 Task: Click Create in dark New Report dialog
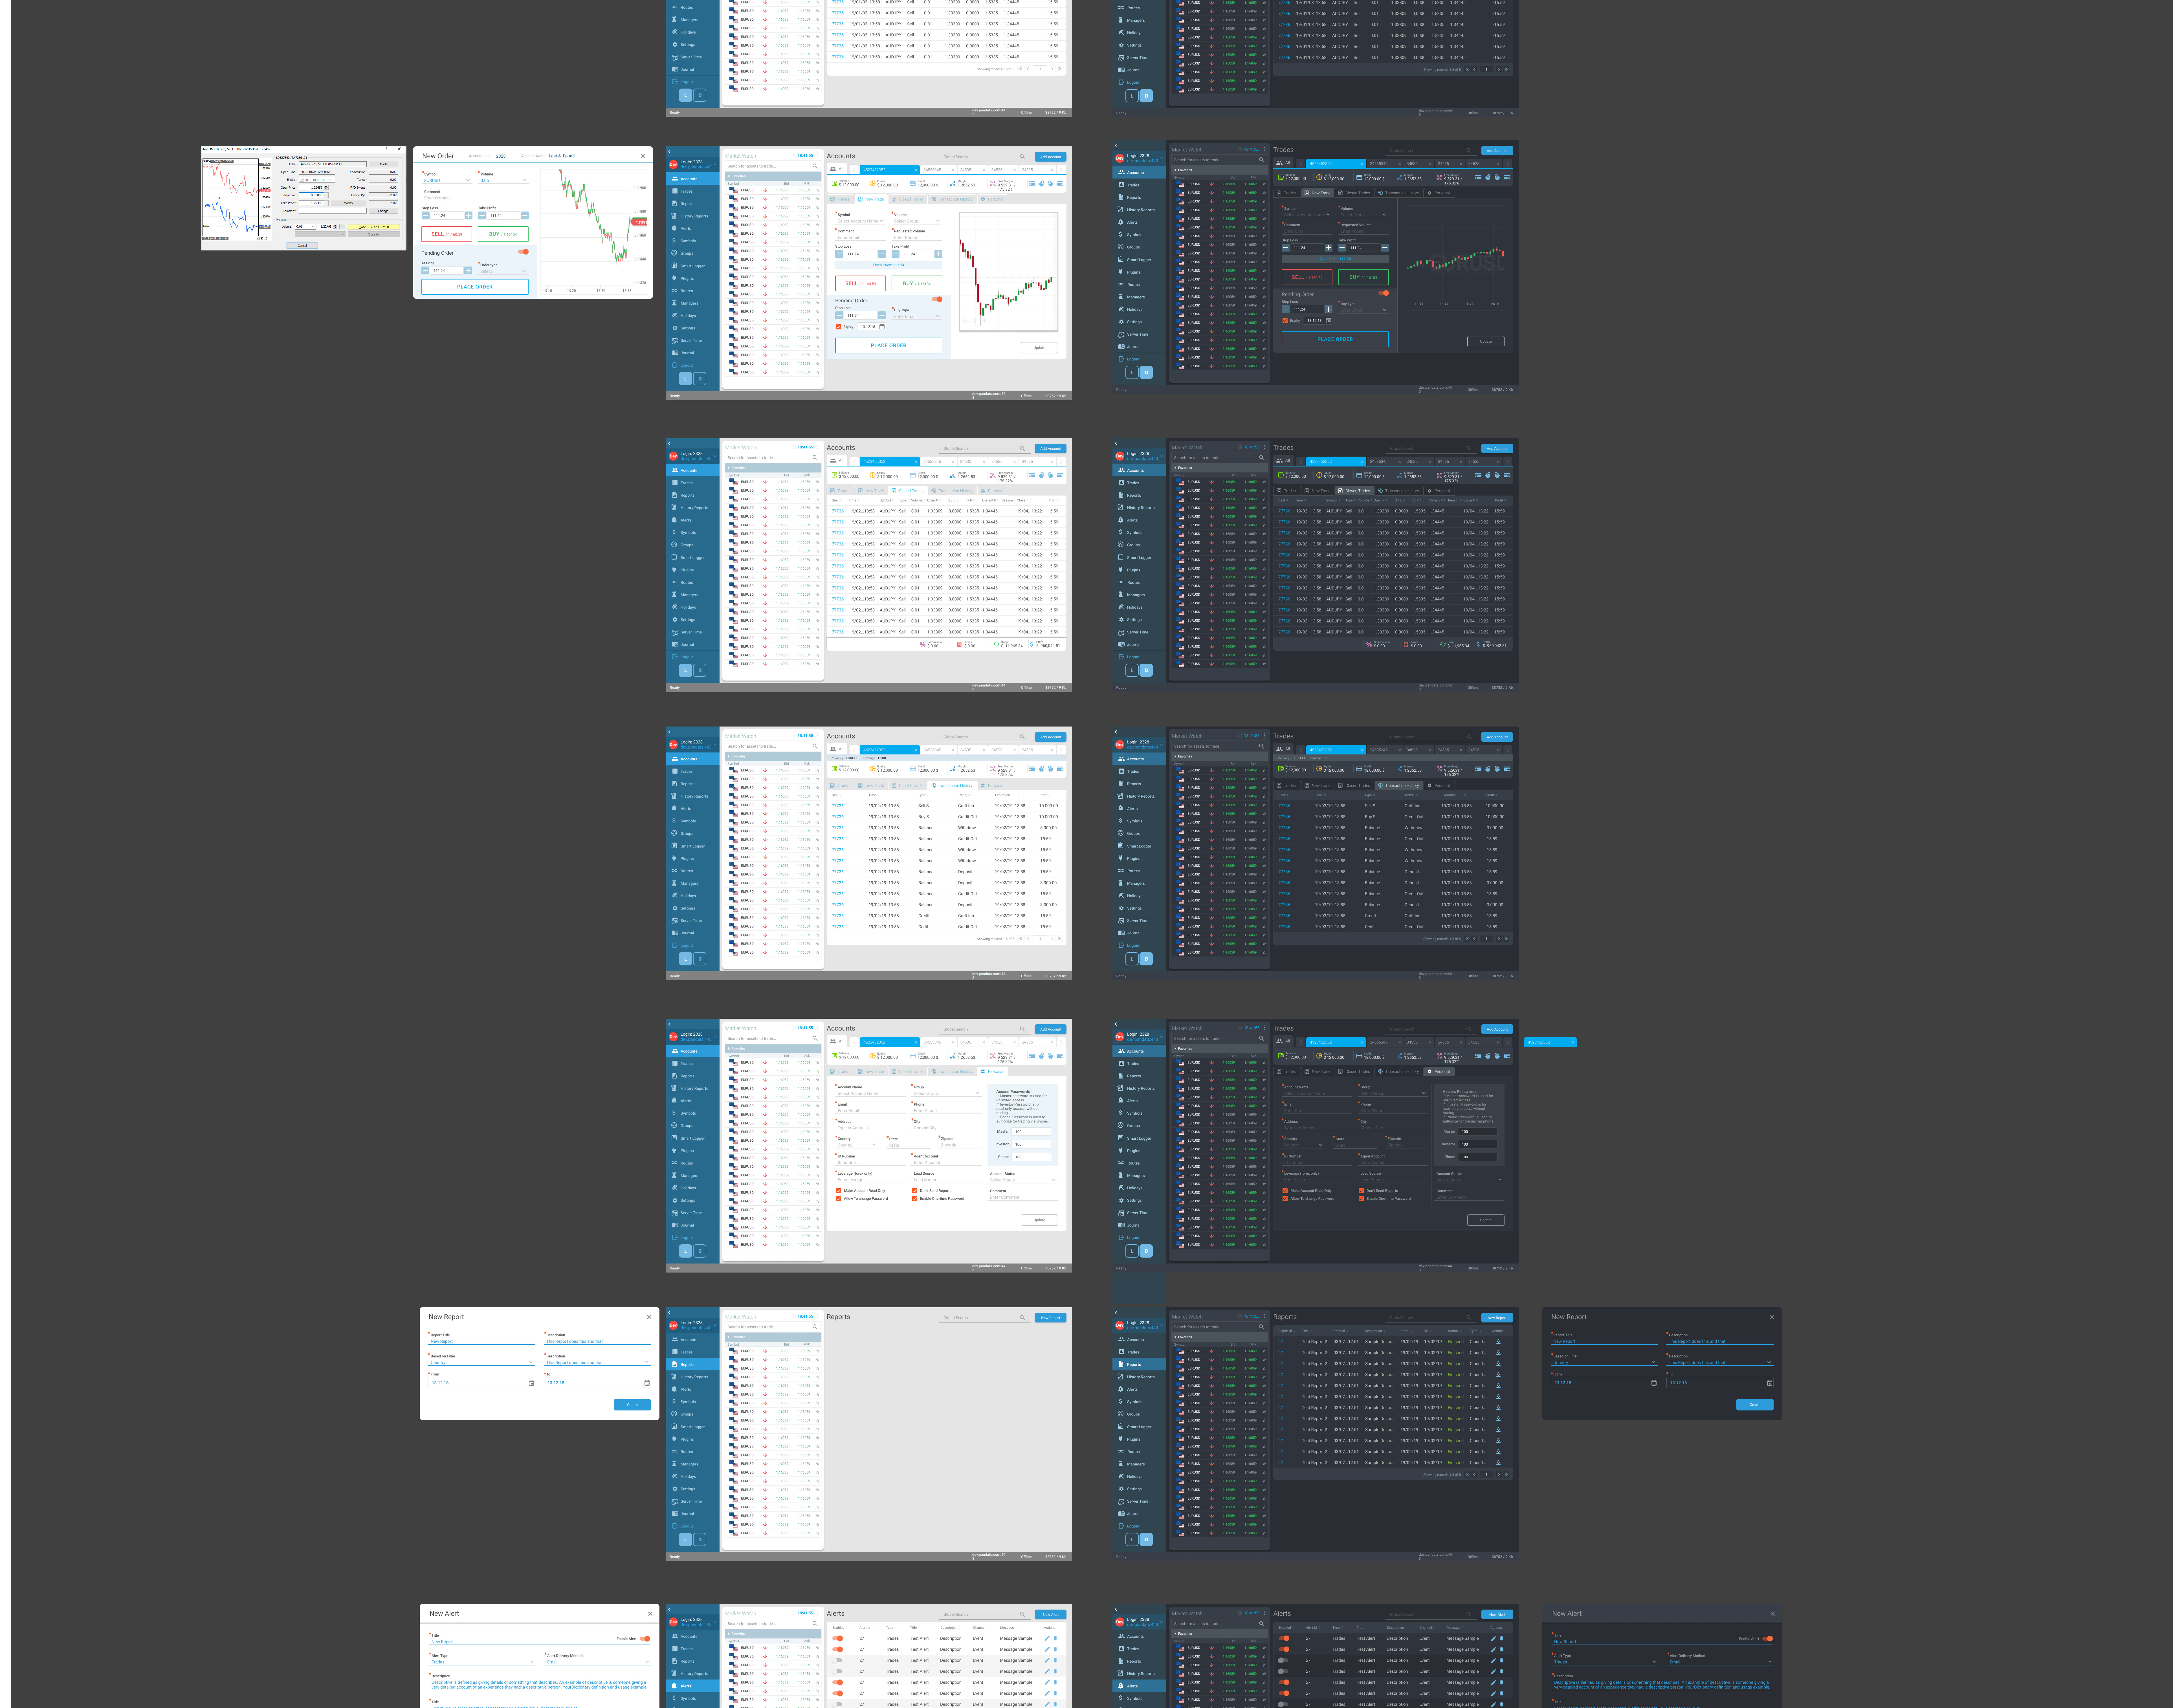[1755, 1405]
